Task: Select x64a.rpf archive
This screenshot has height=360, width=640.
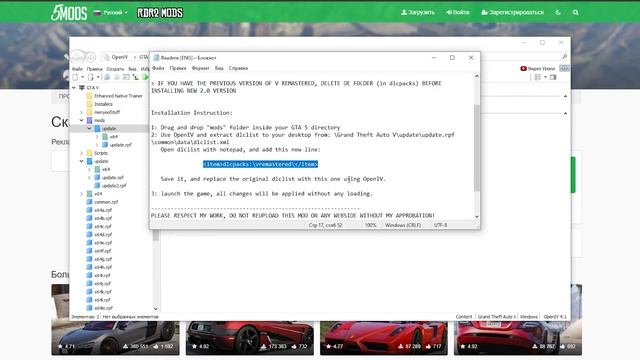Action: tap(103, 210)
